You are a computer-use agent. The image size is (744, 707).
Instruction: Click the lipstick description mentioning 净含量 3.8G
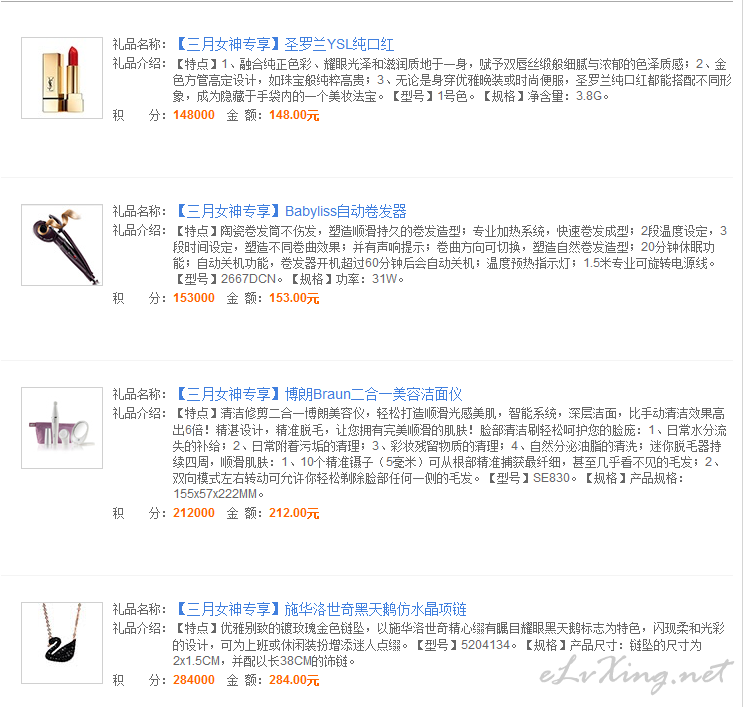pyautogui.click(x=452, y=80)
